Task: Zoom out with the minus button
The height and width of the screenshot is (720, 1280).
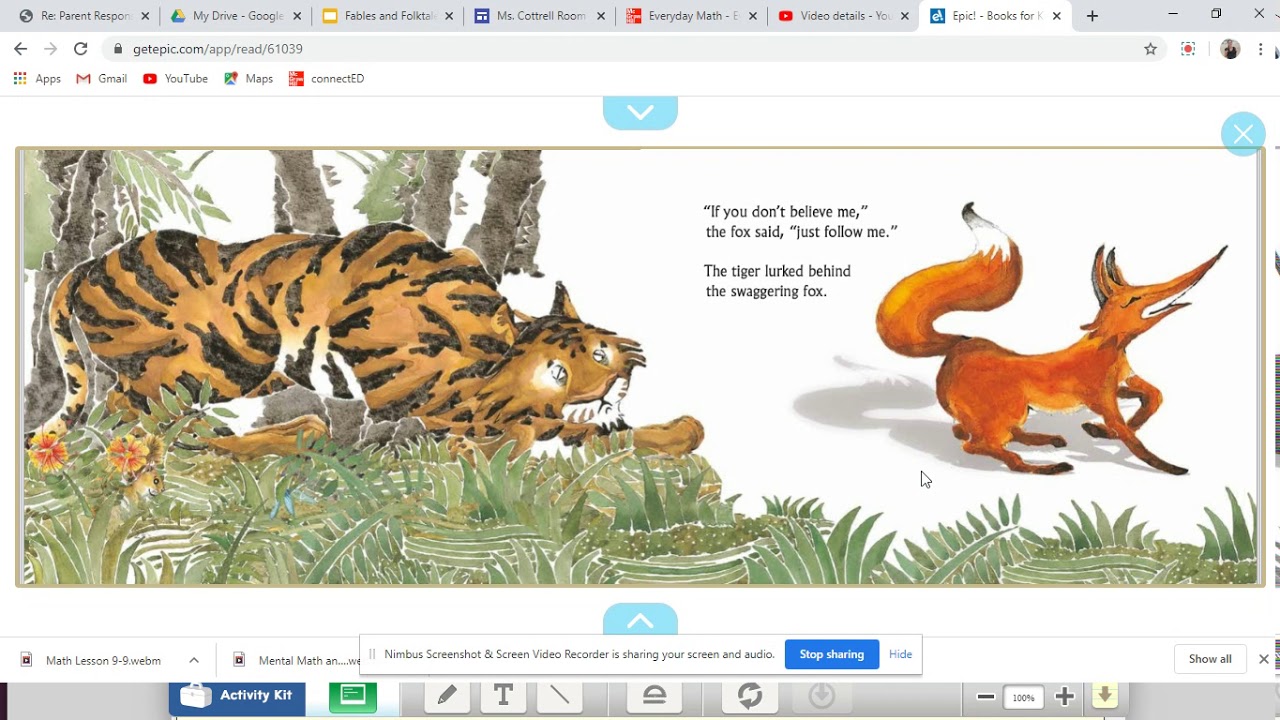Action: click(x=986, y=697)
